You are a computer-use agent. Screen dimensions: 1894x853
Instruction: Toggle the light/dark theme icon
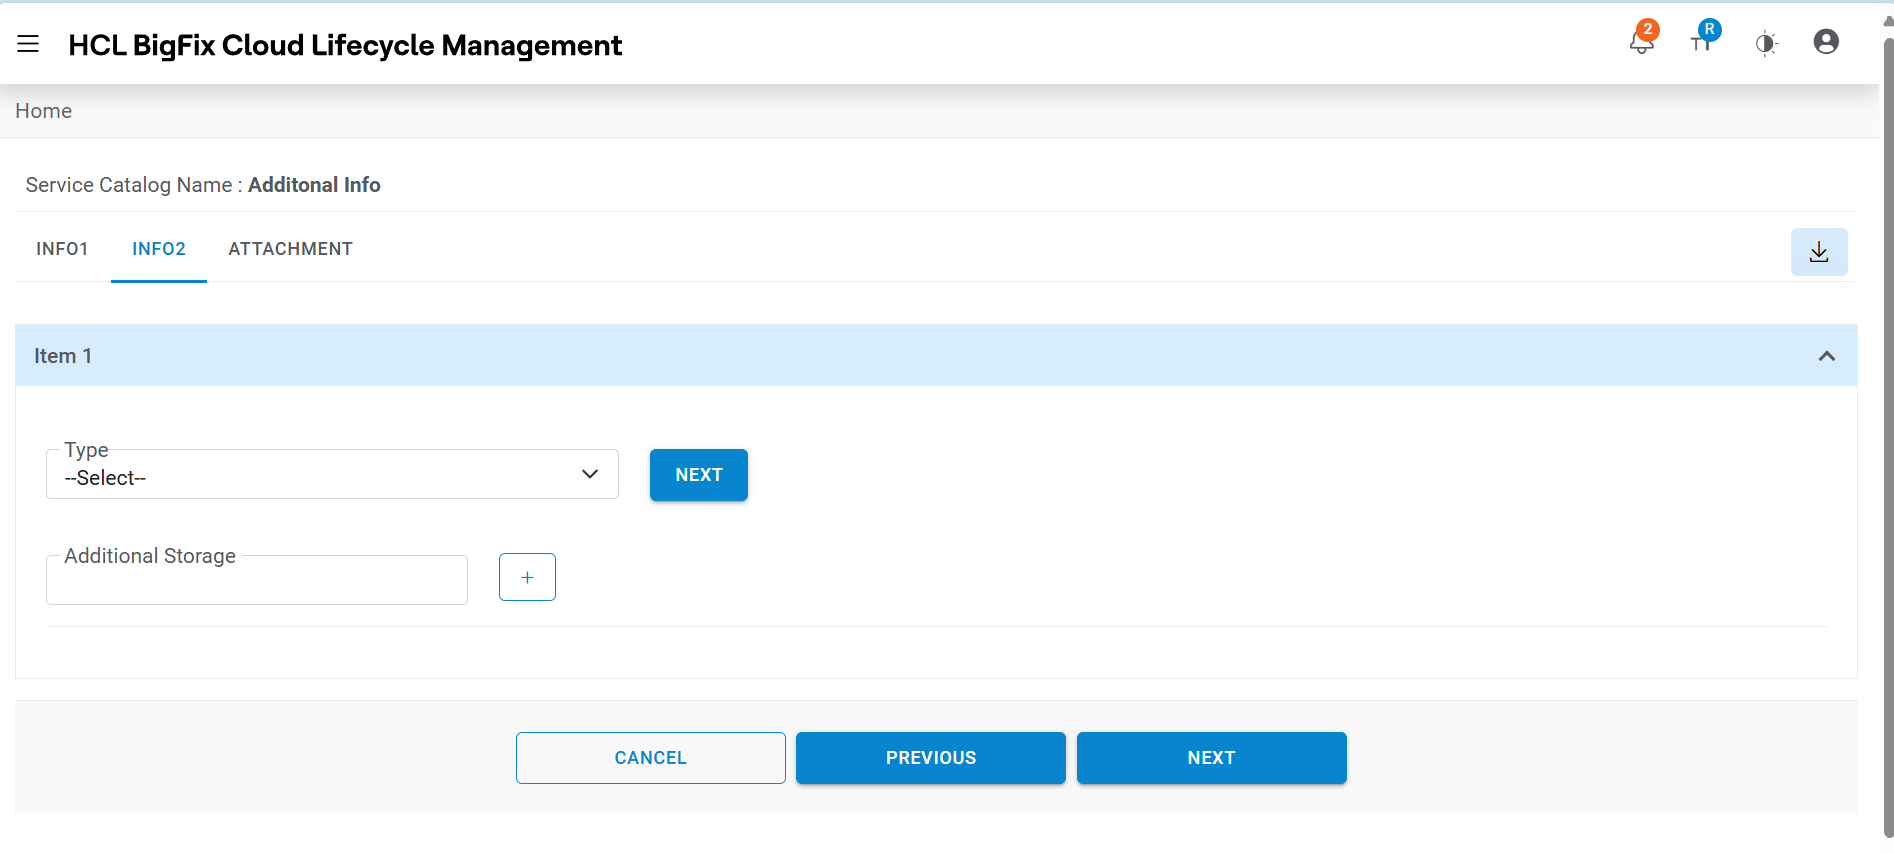click(x=1766, y=43)
